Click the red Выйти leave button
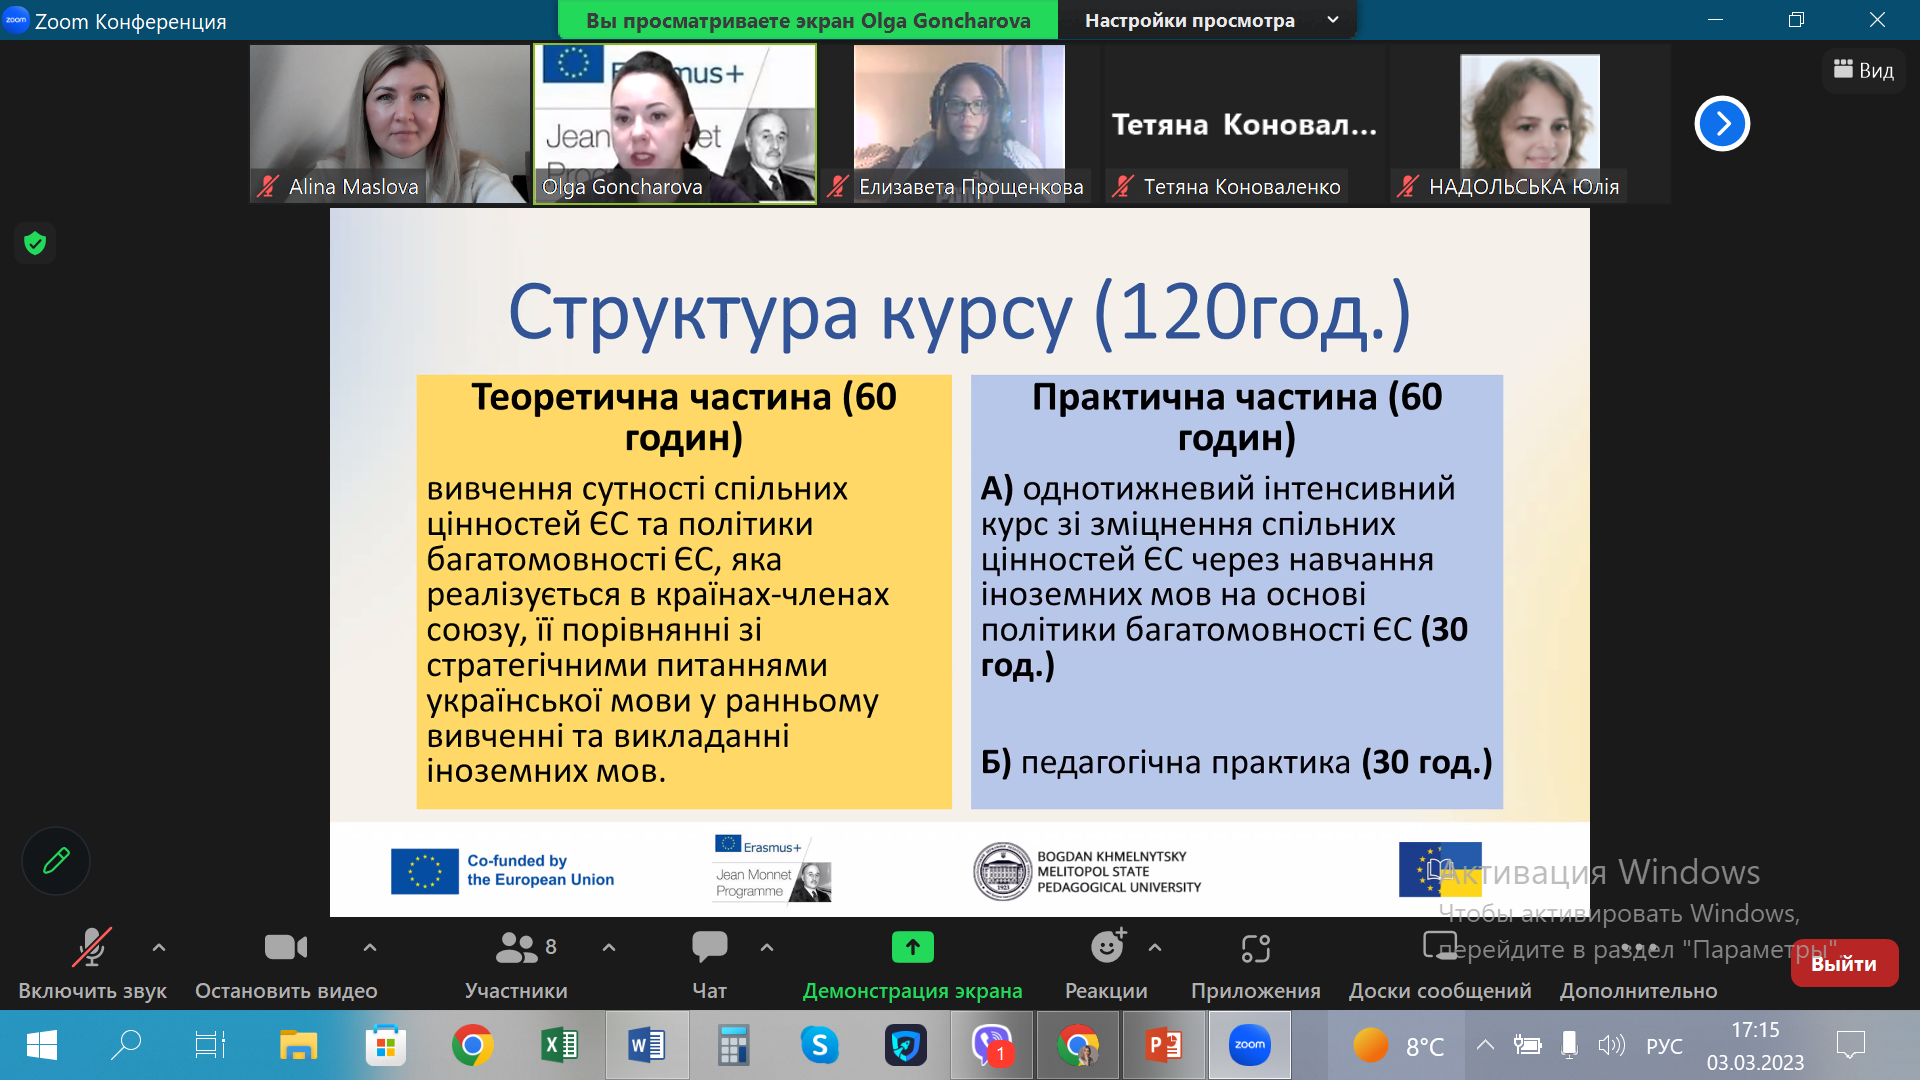The height and width of the screenshot is (1080, 1920). (1843, 963)
